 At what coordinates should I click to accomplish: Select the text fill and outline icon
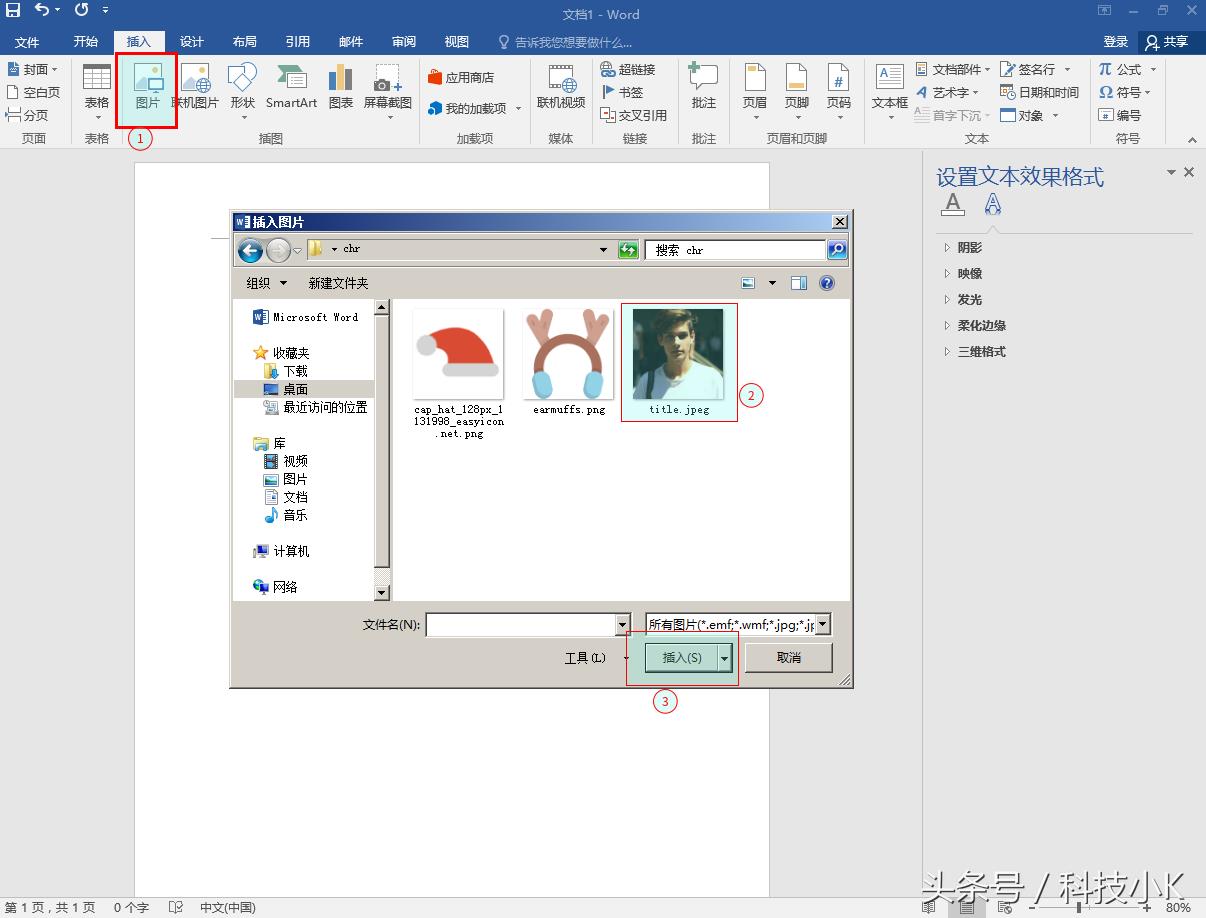click(x=953, y=205)
